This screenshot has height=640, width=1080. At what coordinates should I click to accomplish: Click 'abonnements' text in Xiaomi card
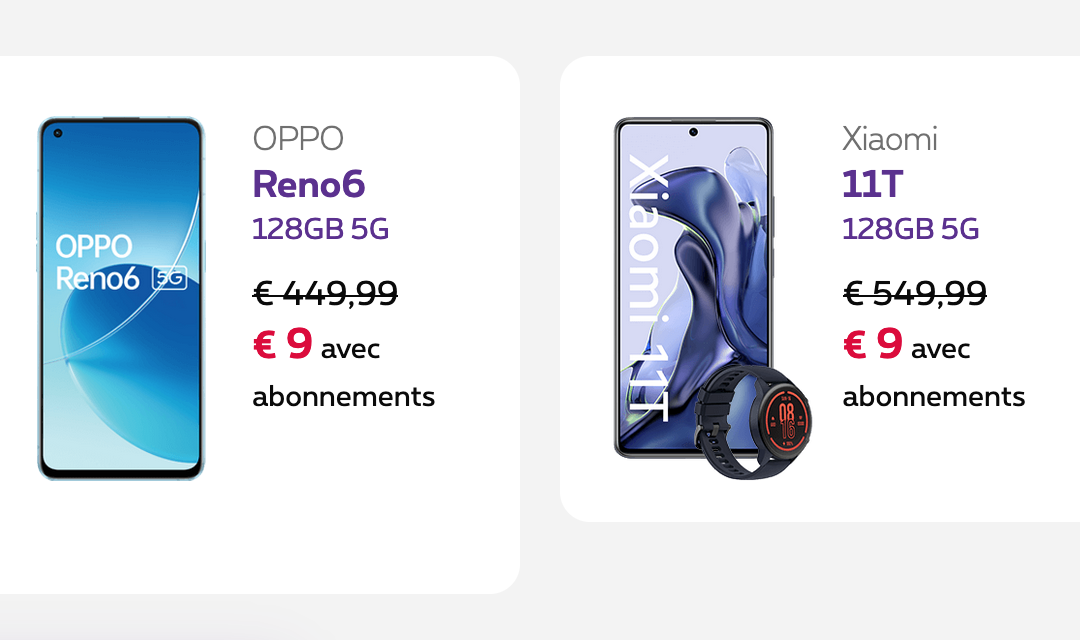(934, 397)
